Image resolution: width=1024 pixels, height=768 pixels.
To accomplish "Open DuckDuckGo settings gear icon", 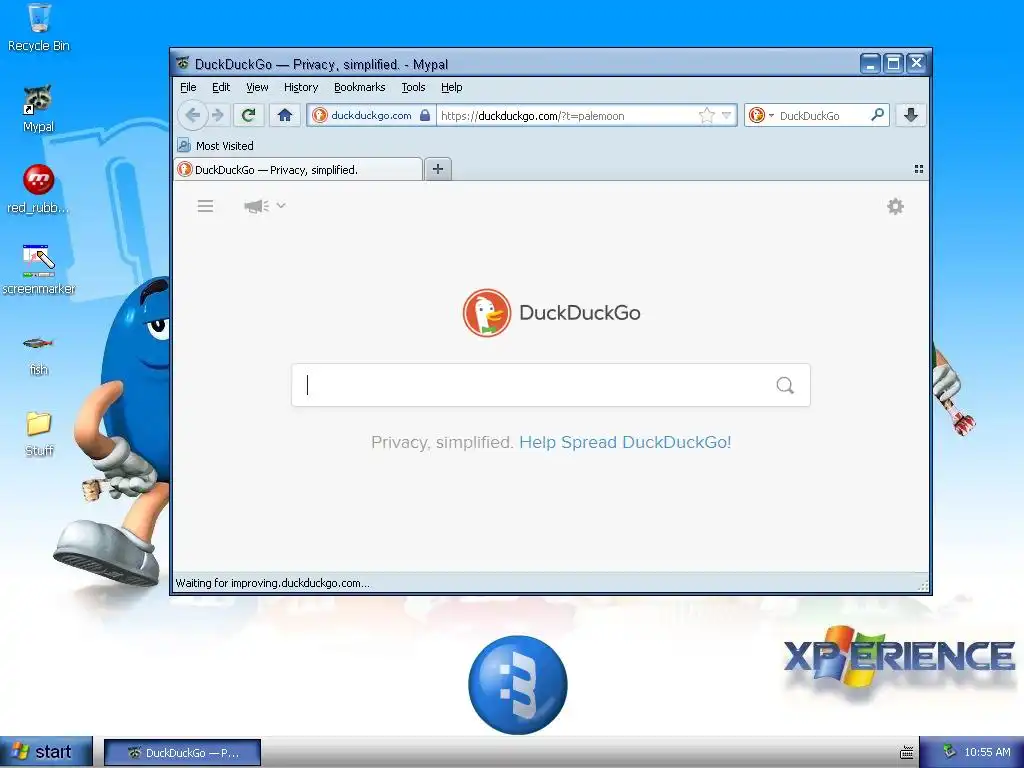I will 895,206.
